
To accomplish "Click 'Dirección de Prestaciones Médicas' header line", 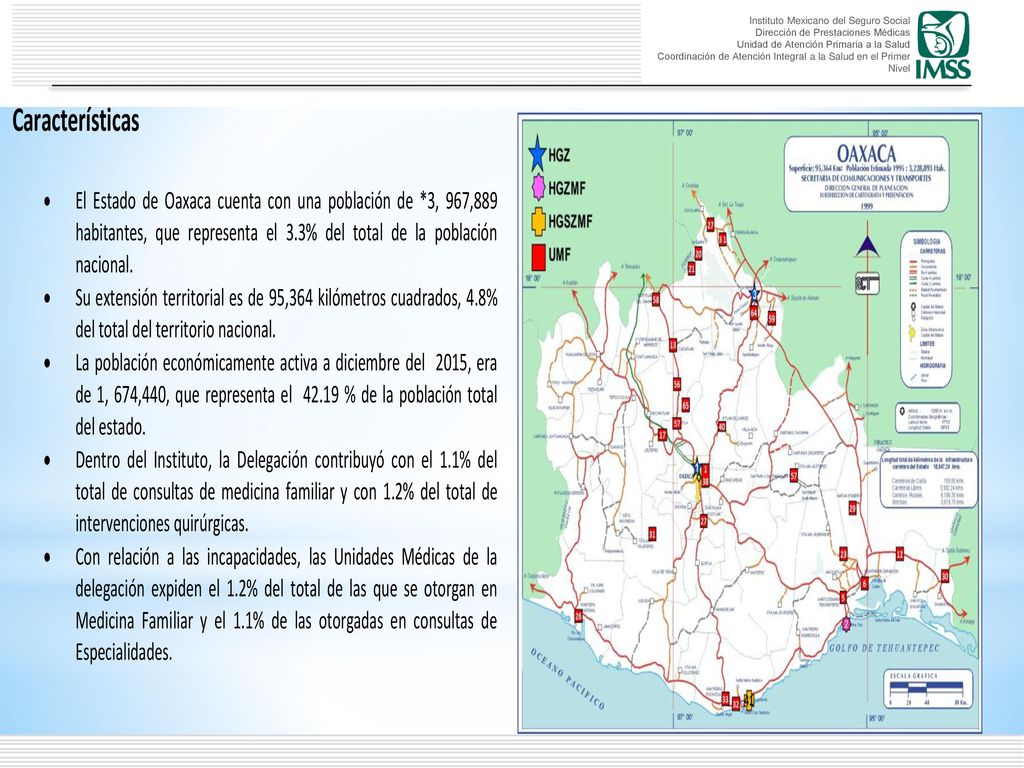I will point(833,33).
